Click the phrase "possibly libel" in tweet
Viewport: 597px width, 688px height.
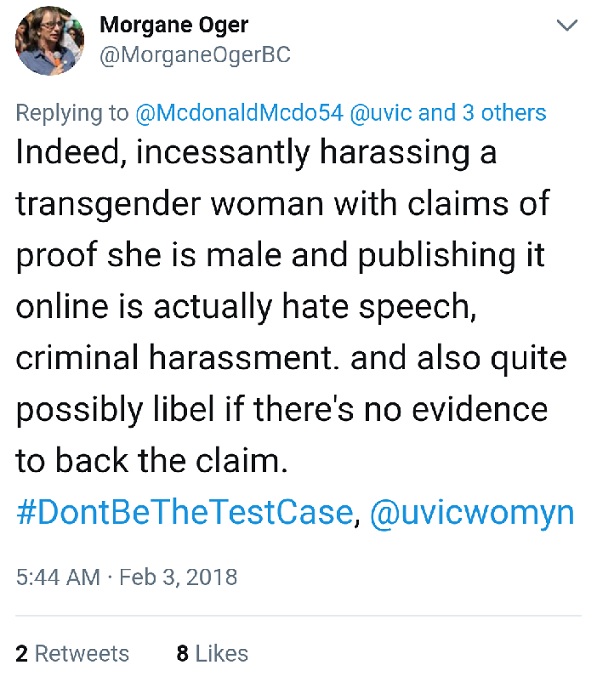tap(115, 410)
